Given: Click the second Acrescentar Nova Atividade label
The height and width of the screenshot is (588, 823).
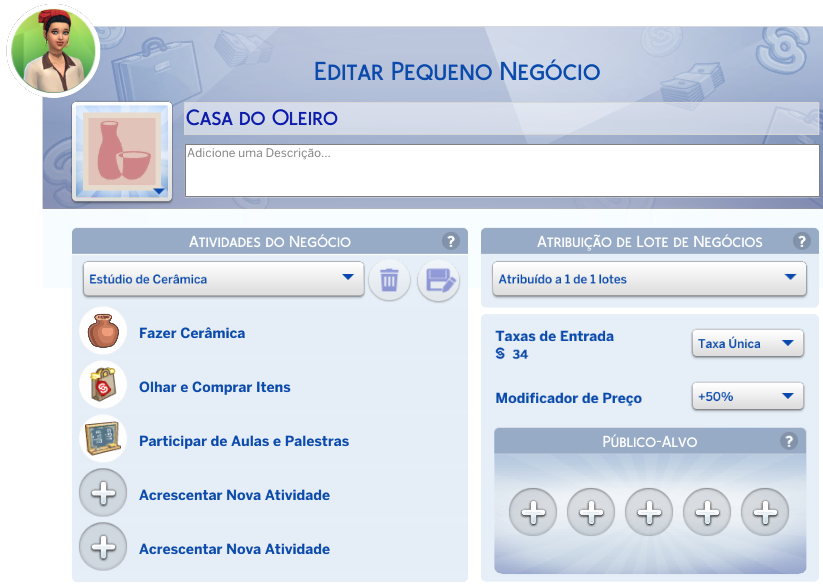Looking at the screenshot, I should (x=235, y=549).
